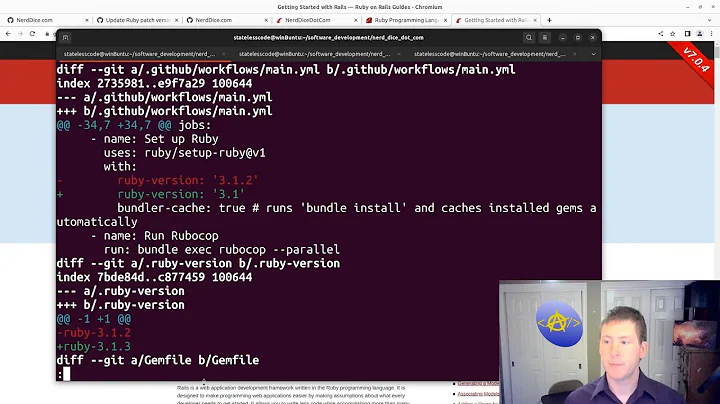Open the Chromium three-dot menu

712,34
